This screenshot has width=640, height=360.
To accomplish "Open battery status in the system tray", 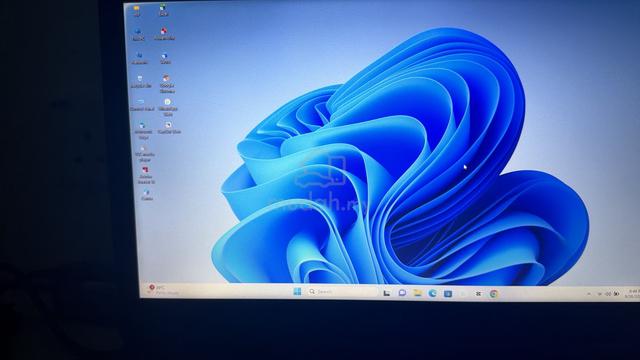I will tap(616, 294).
